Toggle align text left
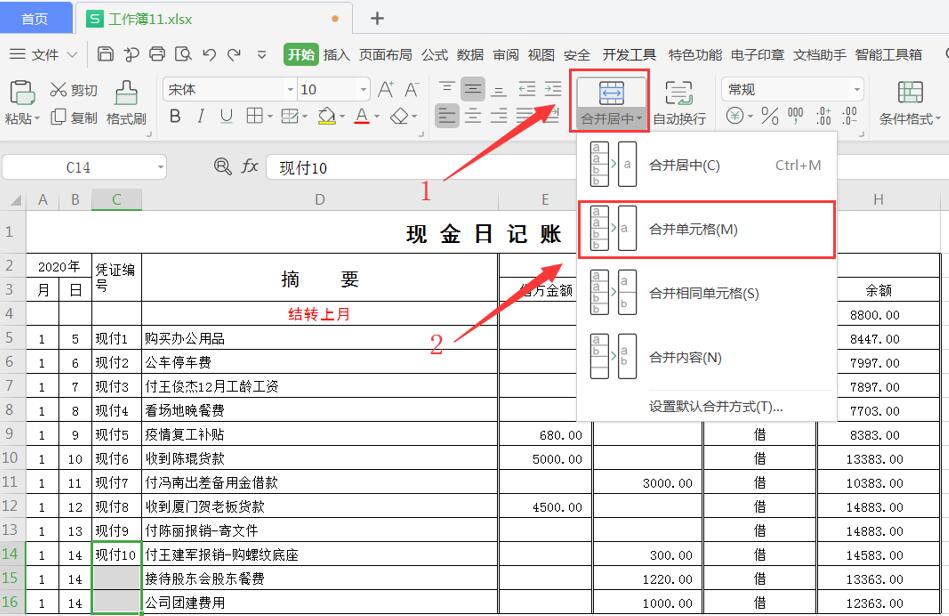This screenshot has width=949, height=616. (447, 116)
